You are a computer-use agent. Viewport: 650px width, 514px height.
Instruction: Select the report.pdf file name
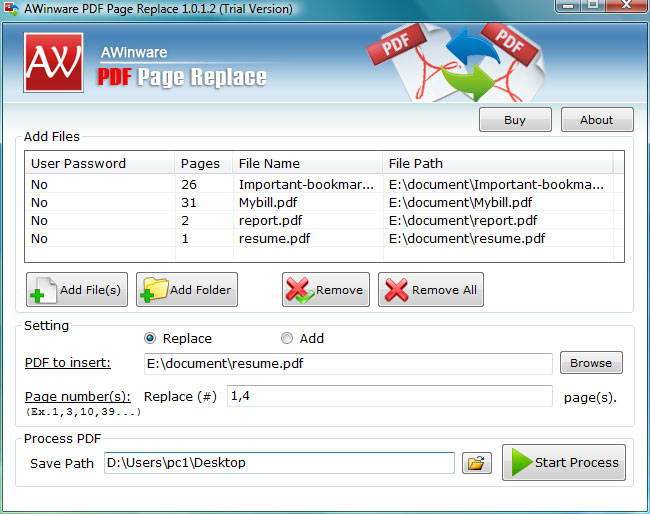coord(270,221)
